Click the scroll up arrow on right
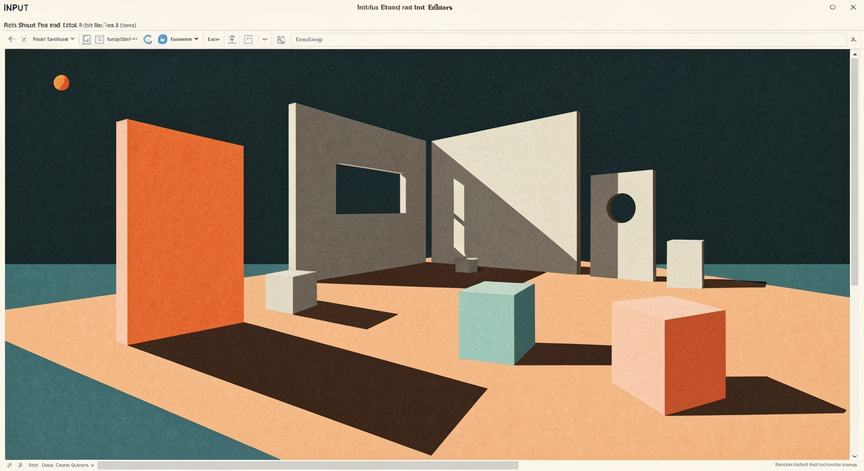864x471 pixels. click(x=855, y=53)
